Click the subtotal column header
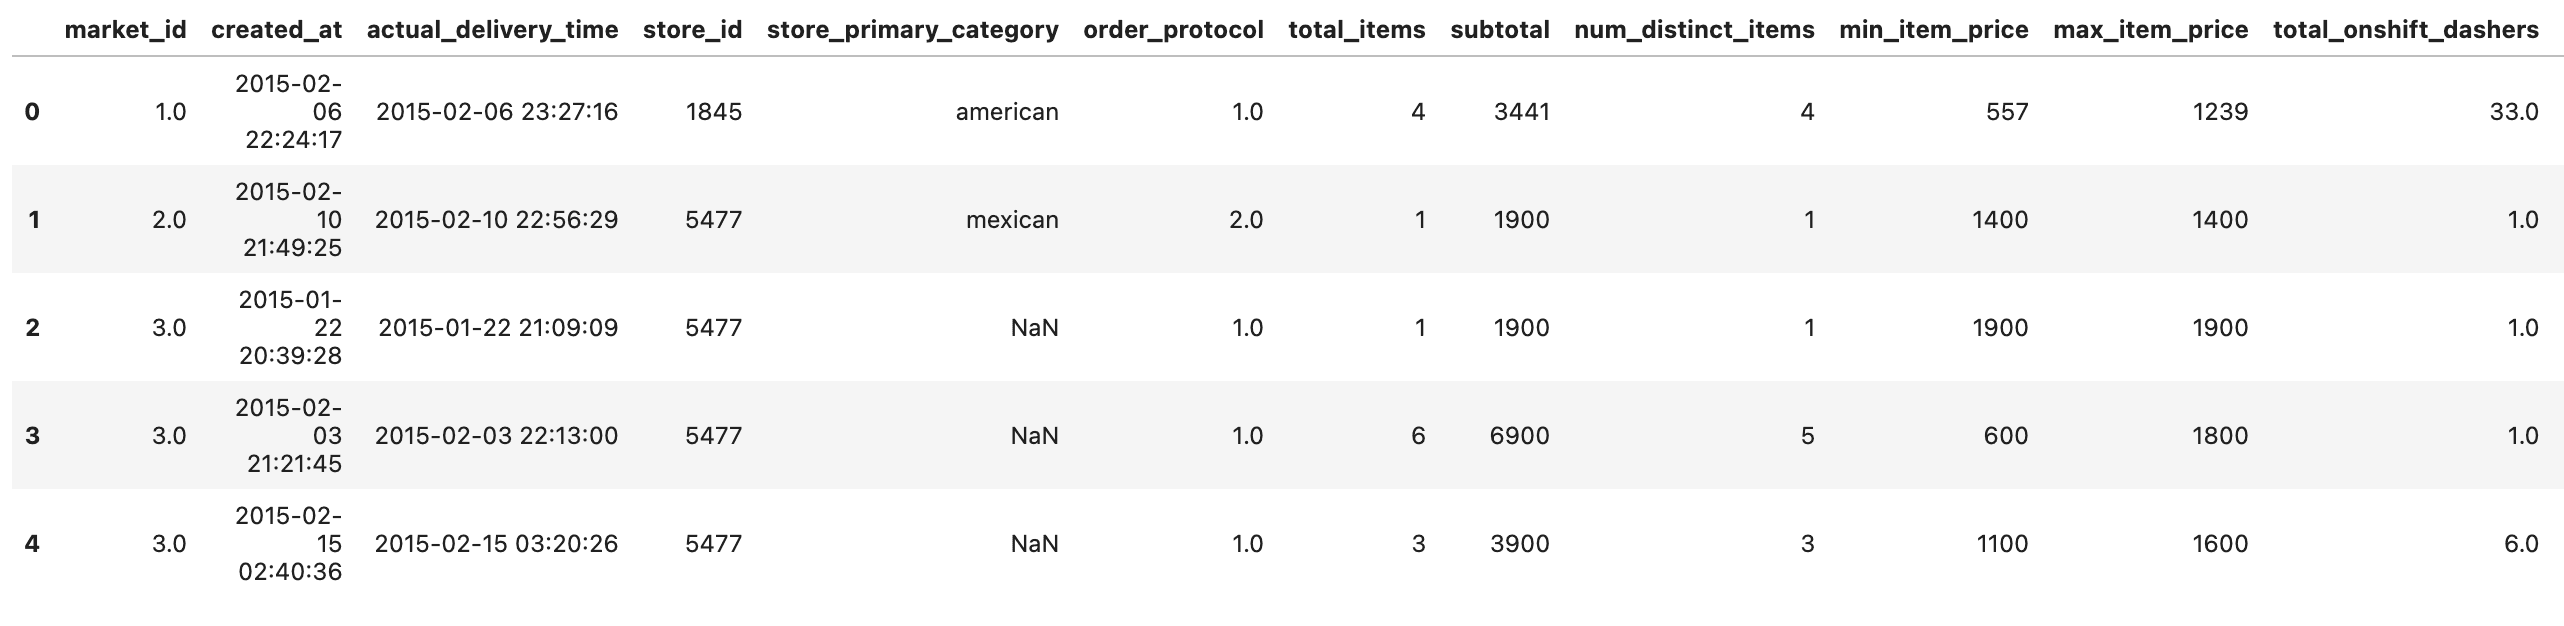 pos(1500,30)
